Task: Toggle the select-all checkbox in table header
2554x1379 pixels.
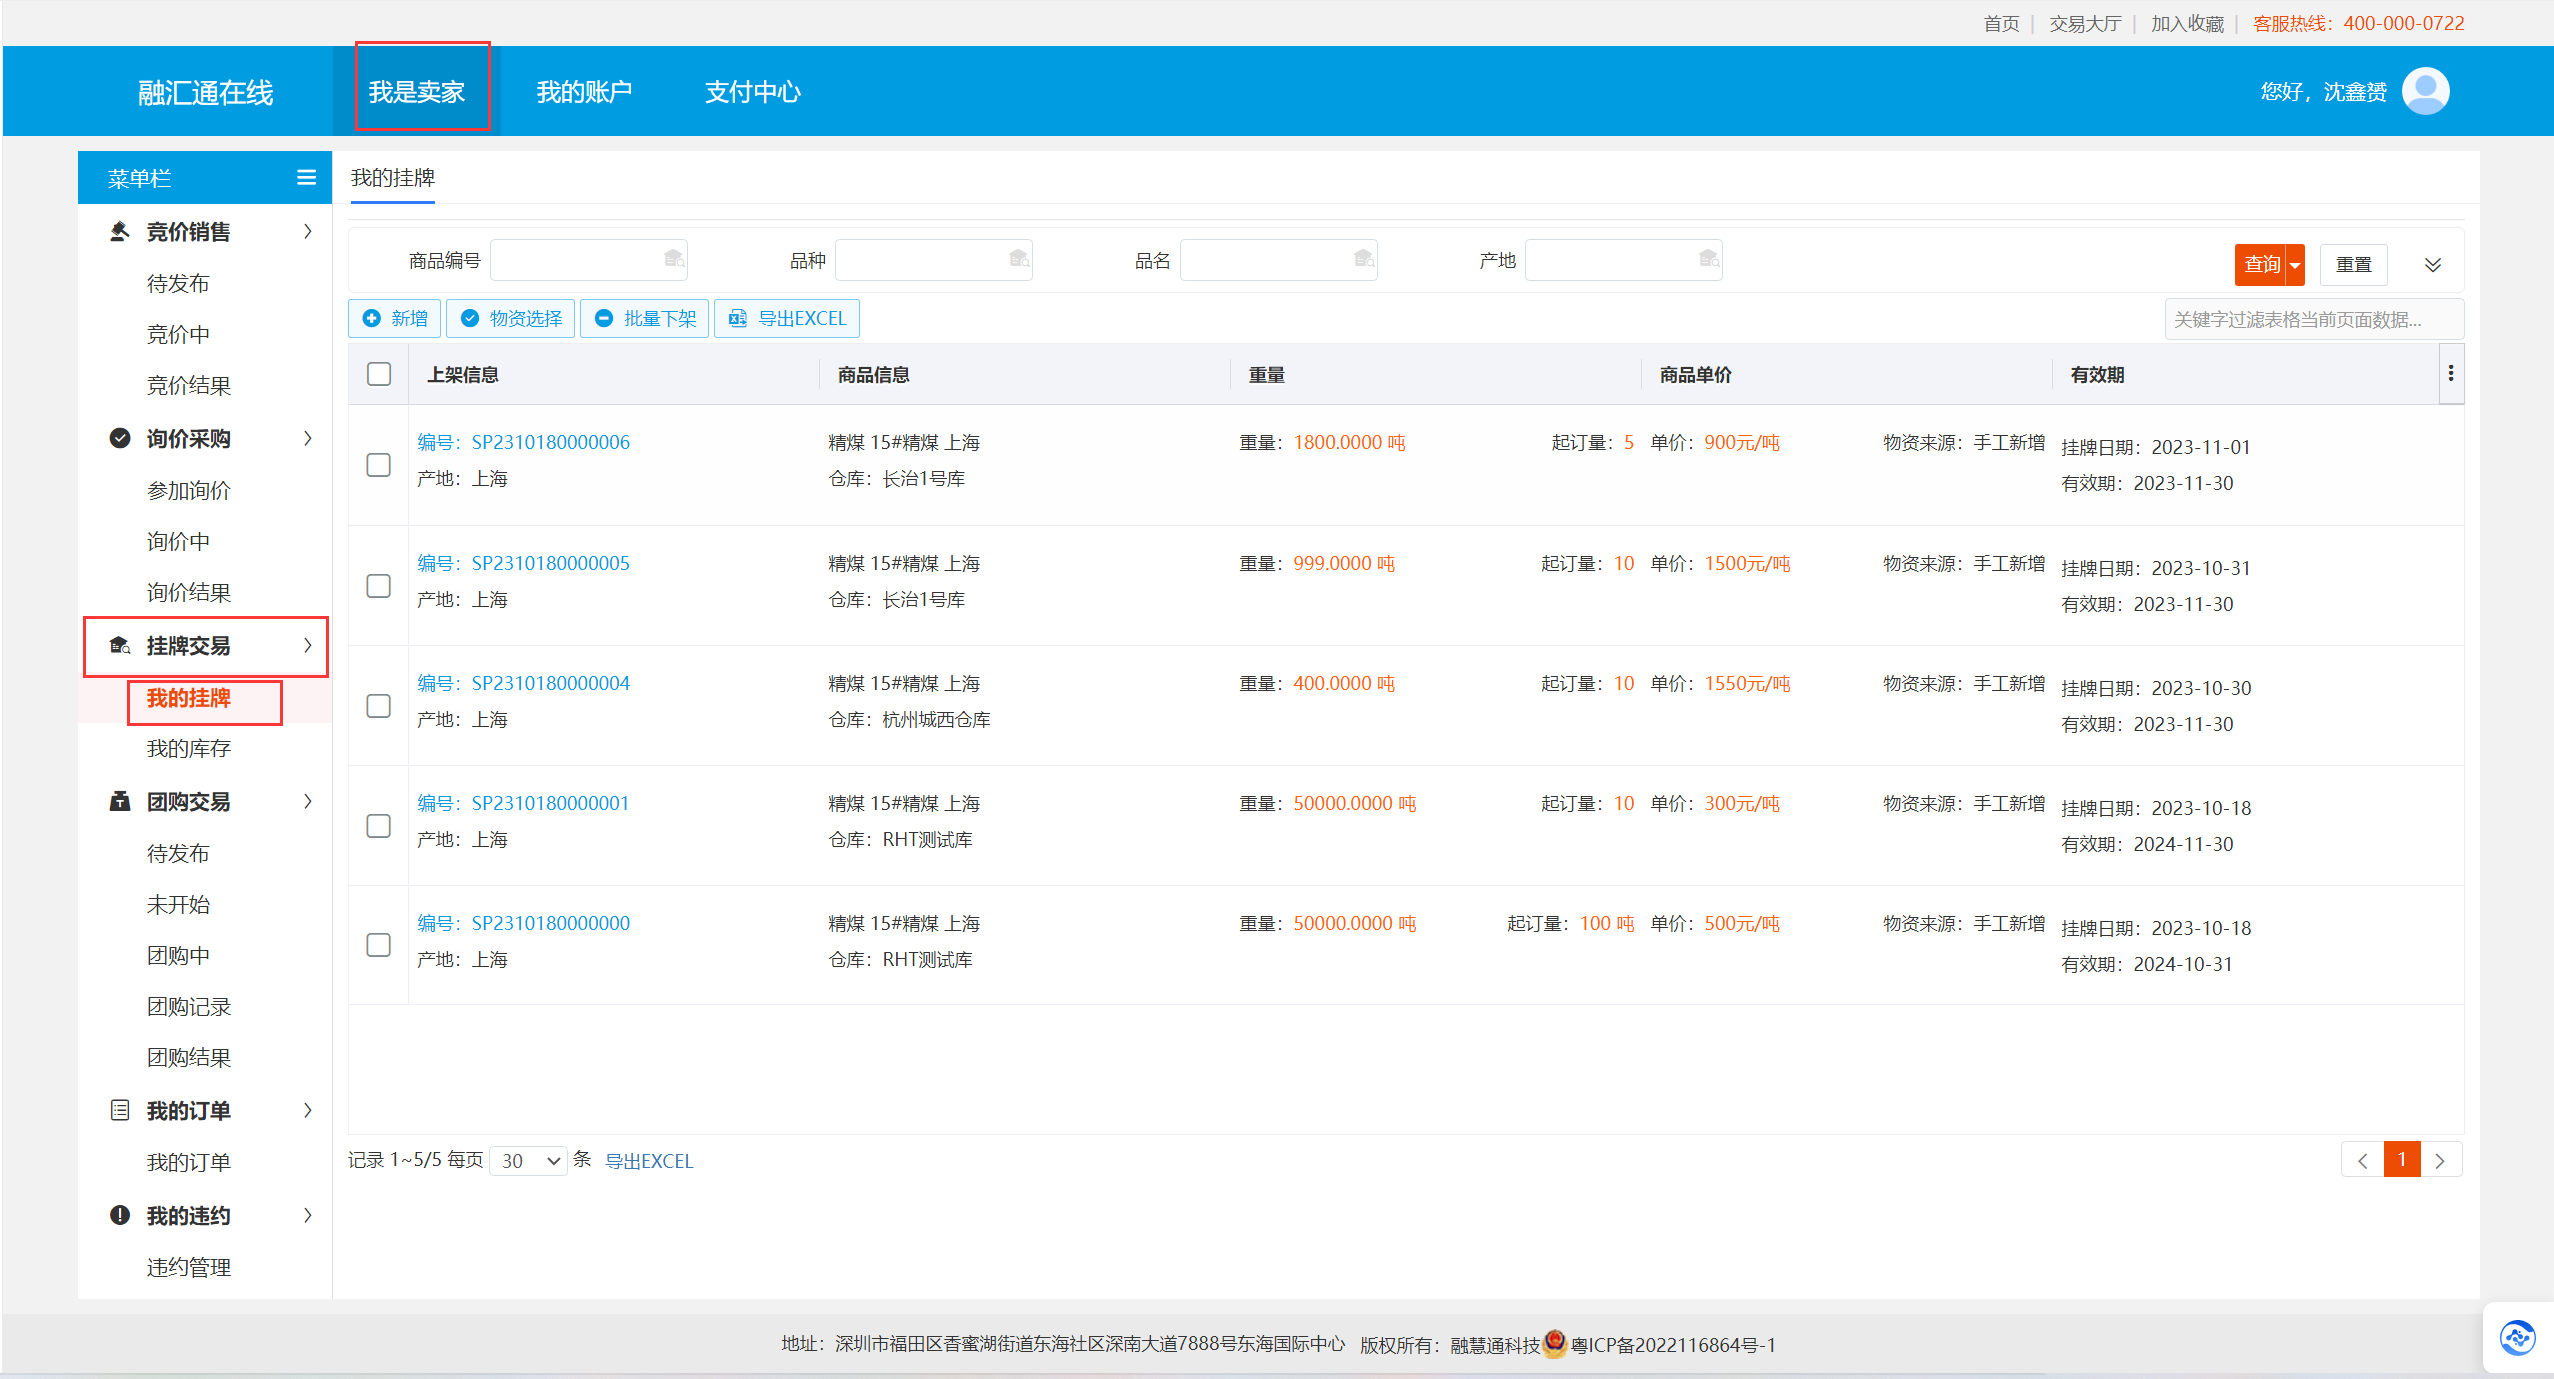Action: coord(379,374)
